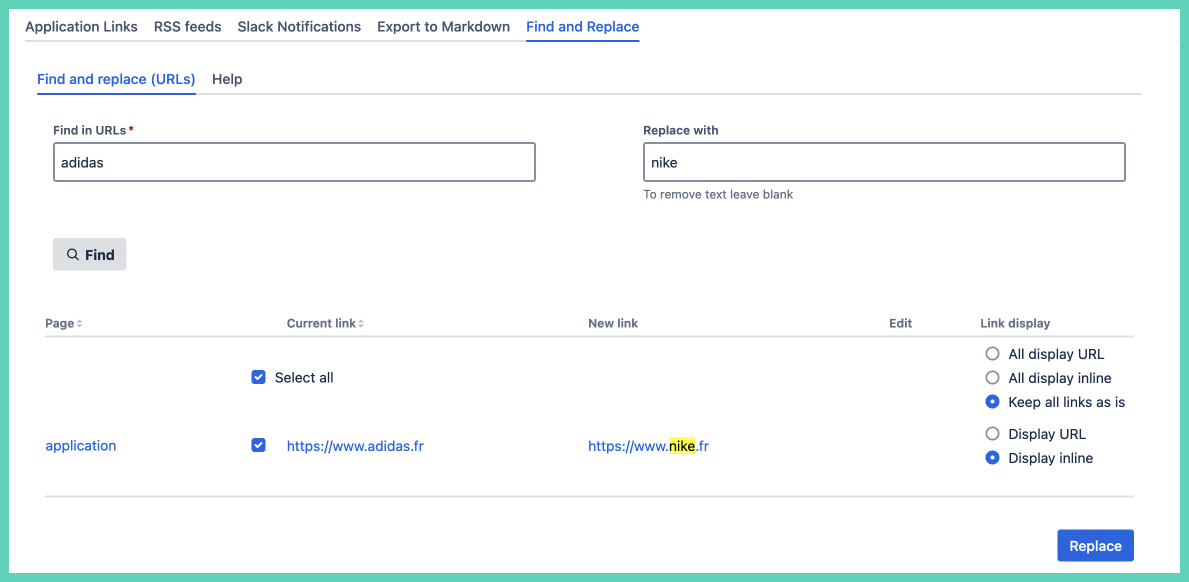Sort results using Current link column arrows
This screenshot has width=1189, height=582.
(x=361, y=323)
